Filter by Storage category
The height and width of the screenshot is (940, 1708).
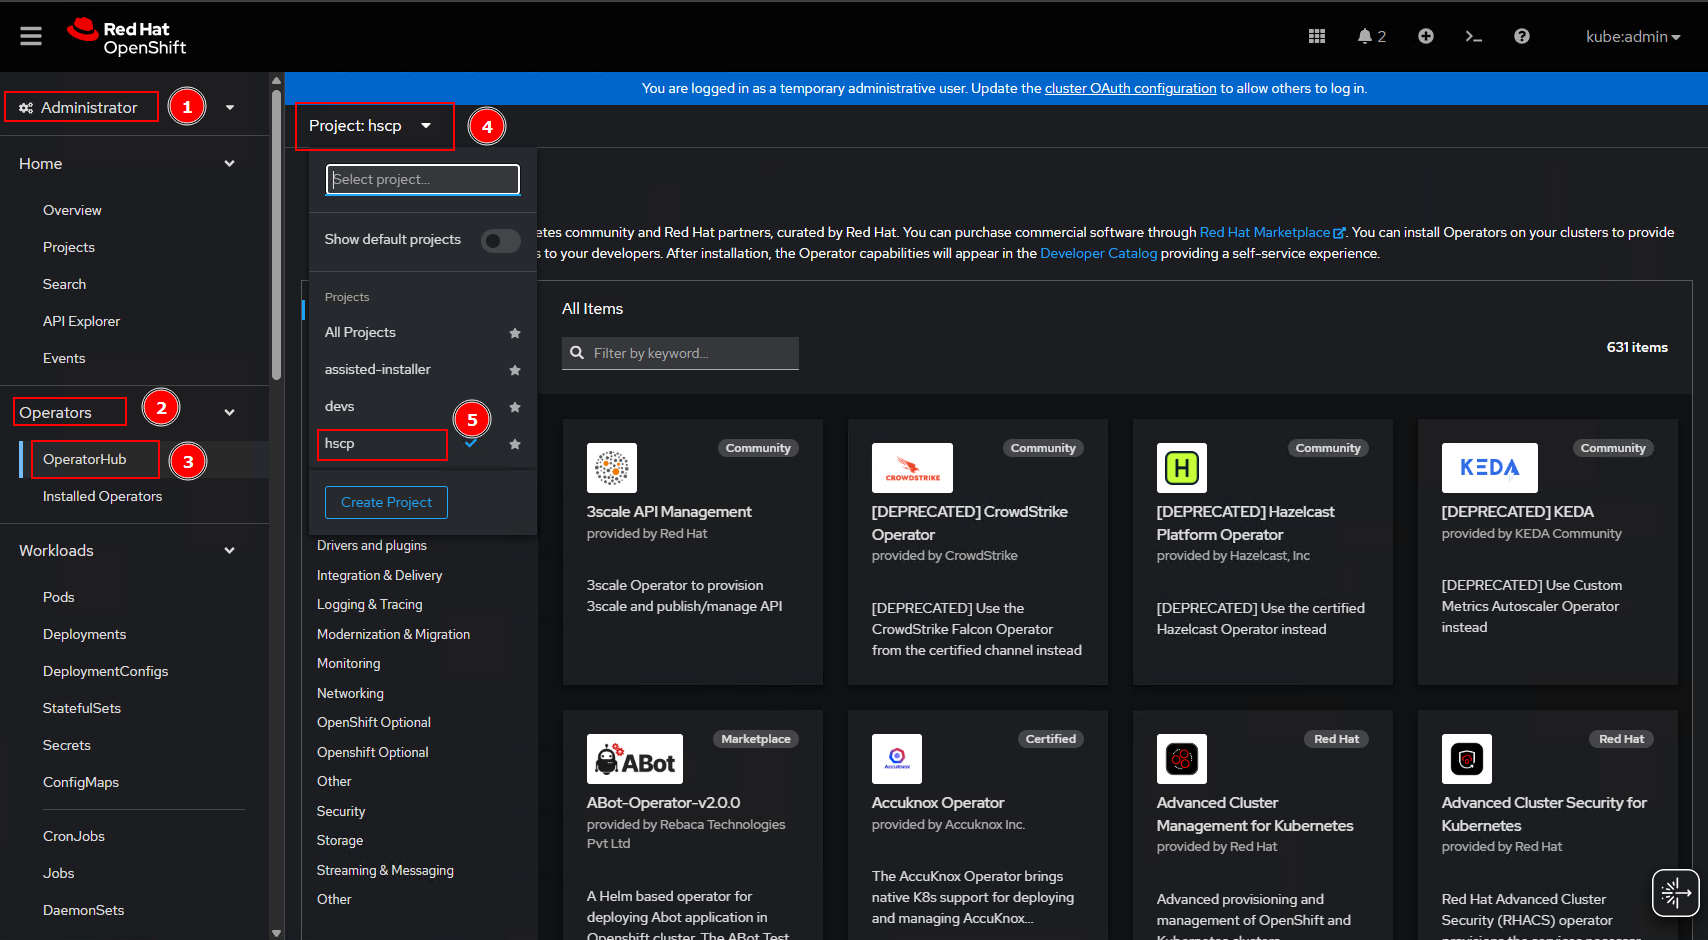point(340,841)
